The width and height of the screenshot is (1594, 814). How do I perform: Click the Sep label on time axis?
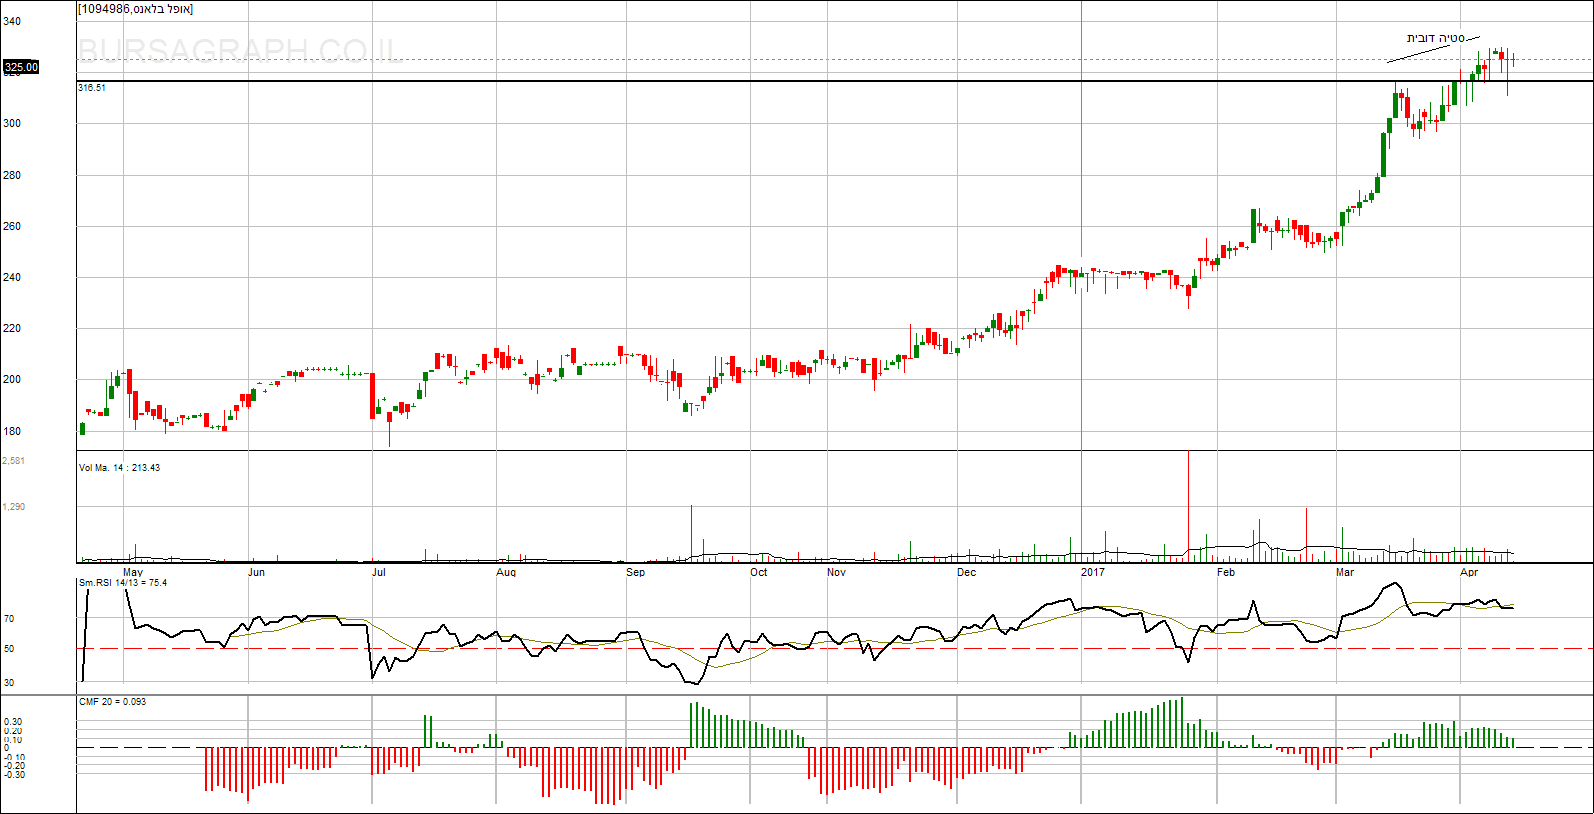coord(635,573)
